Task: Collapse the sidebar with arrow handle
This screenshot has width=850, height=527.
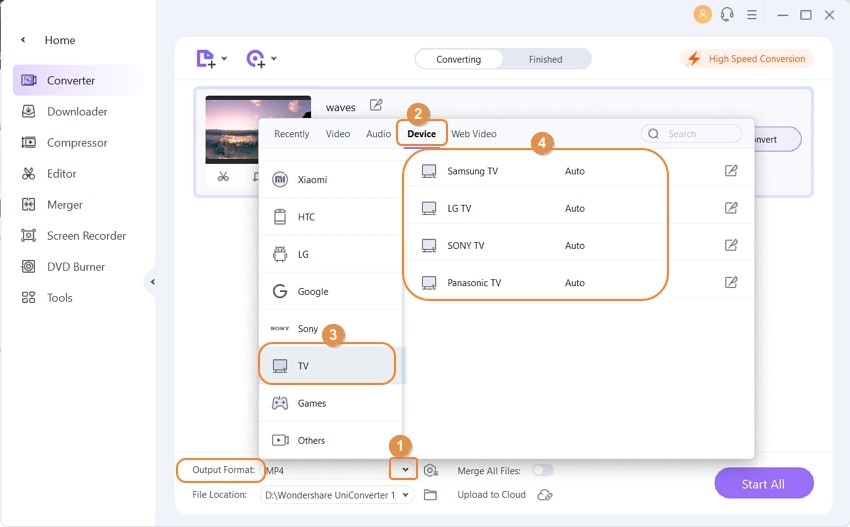Action: (x=152, y=282)
